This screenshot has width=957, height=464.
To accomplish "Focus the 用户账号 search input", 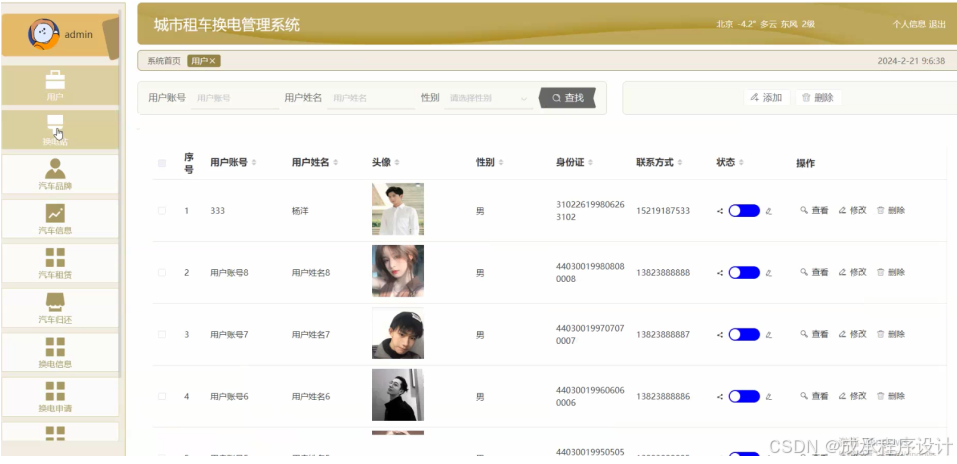I will point(235,98).
